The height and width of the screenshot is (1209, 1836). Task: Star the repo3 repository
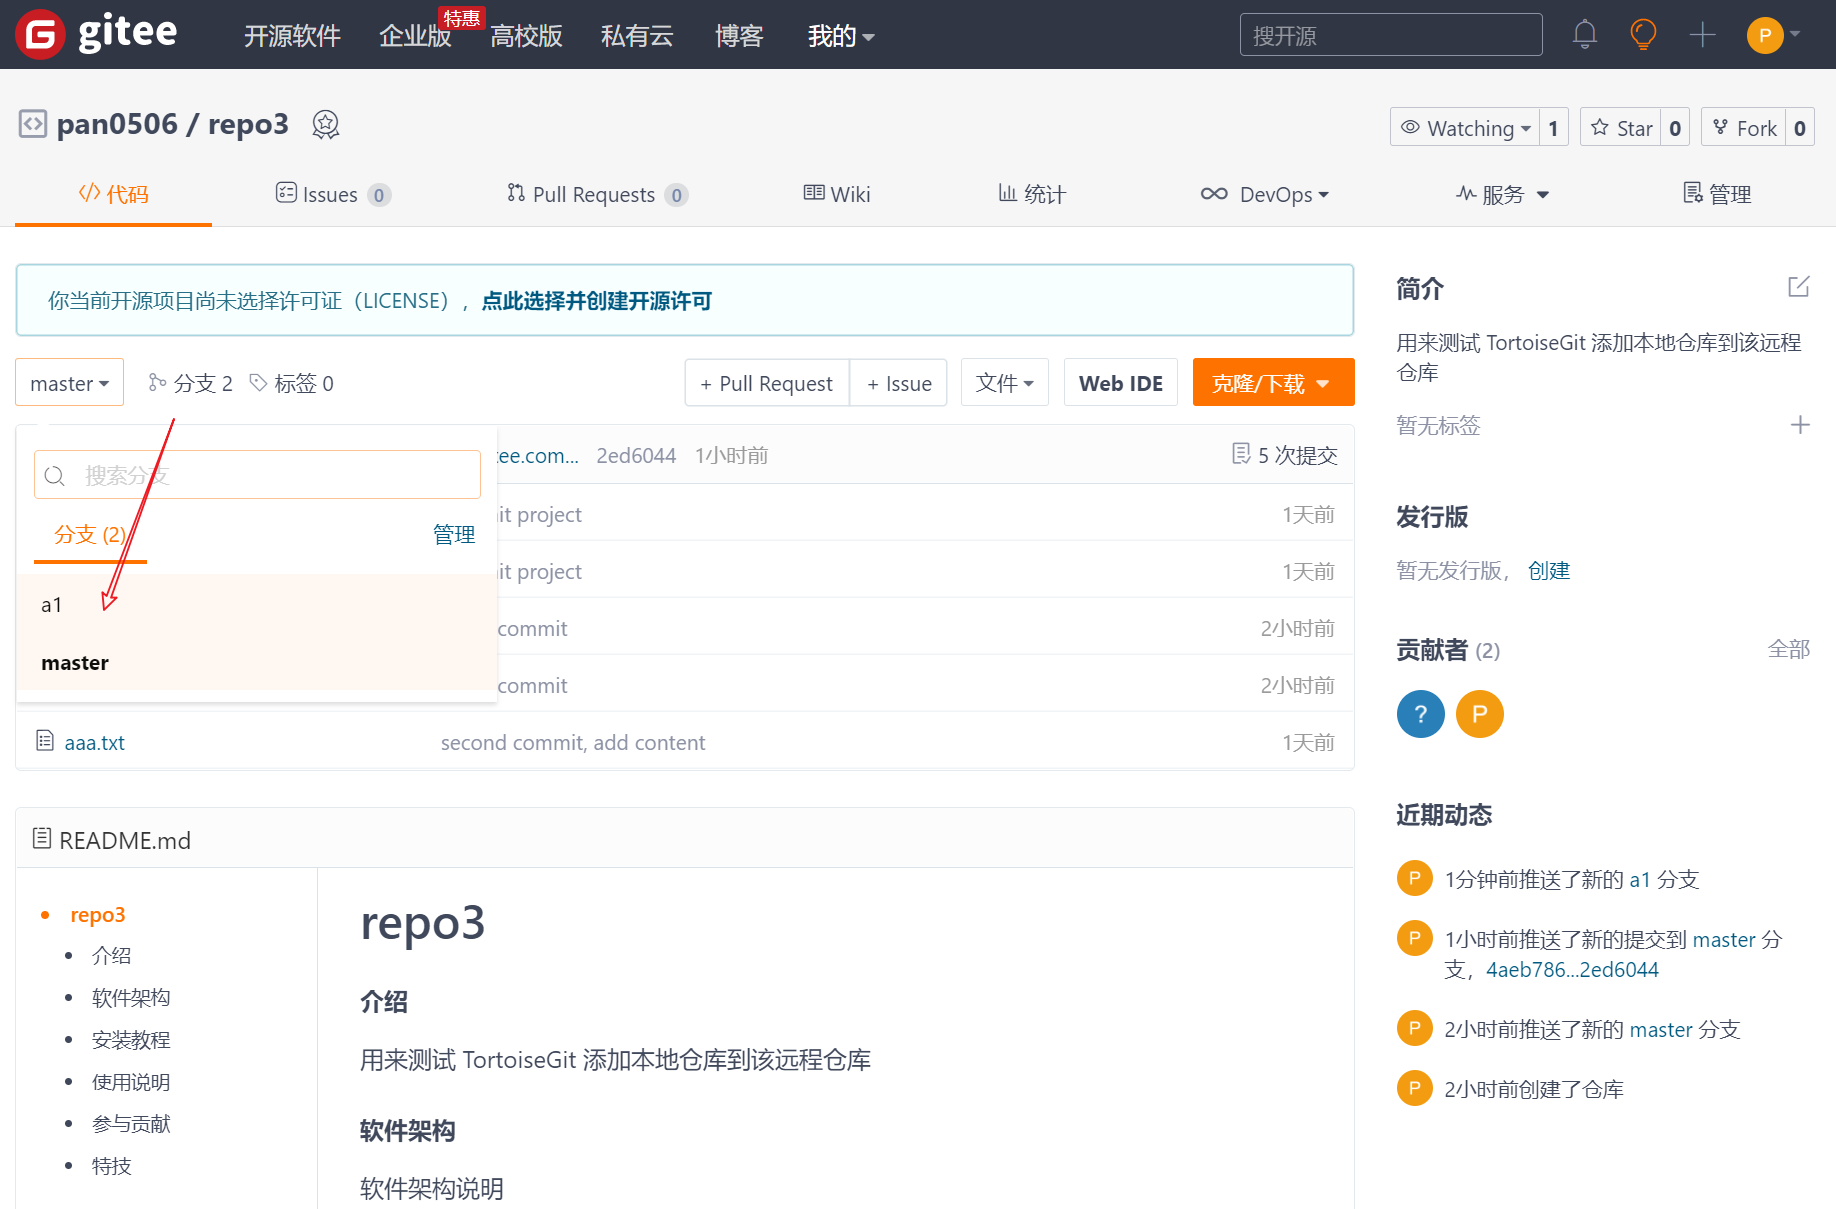(x=1622, y=128)
